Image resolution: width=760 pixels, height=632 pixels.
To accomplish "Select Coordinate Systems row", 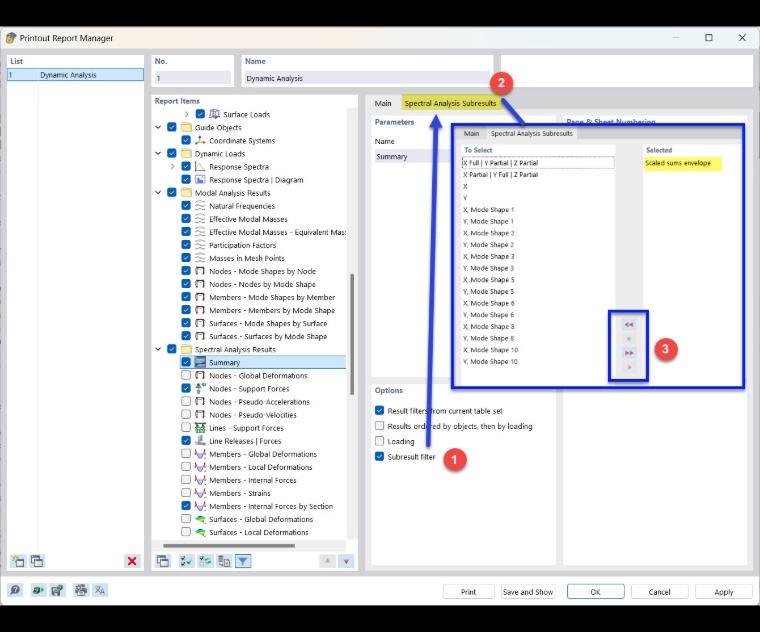I will coord(242,141).
